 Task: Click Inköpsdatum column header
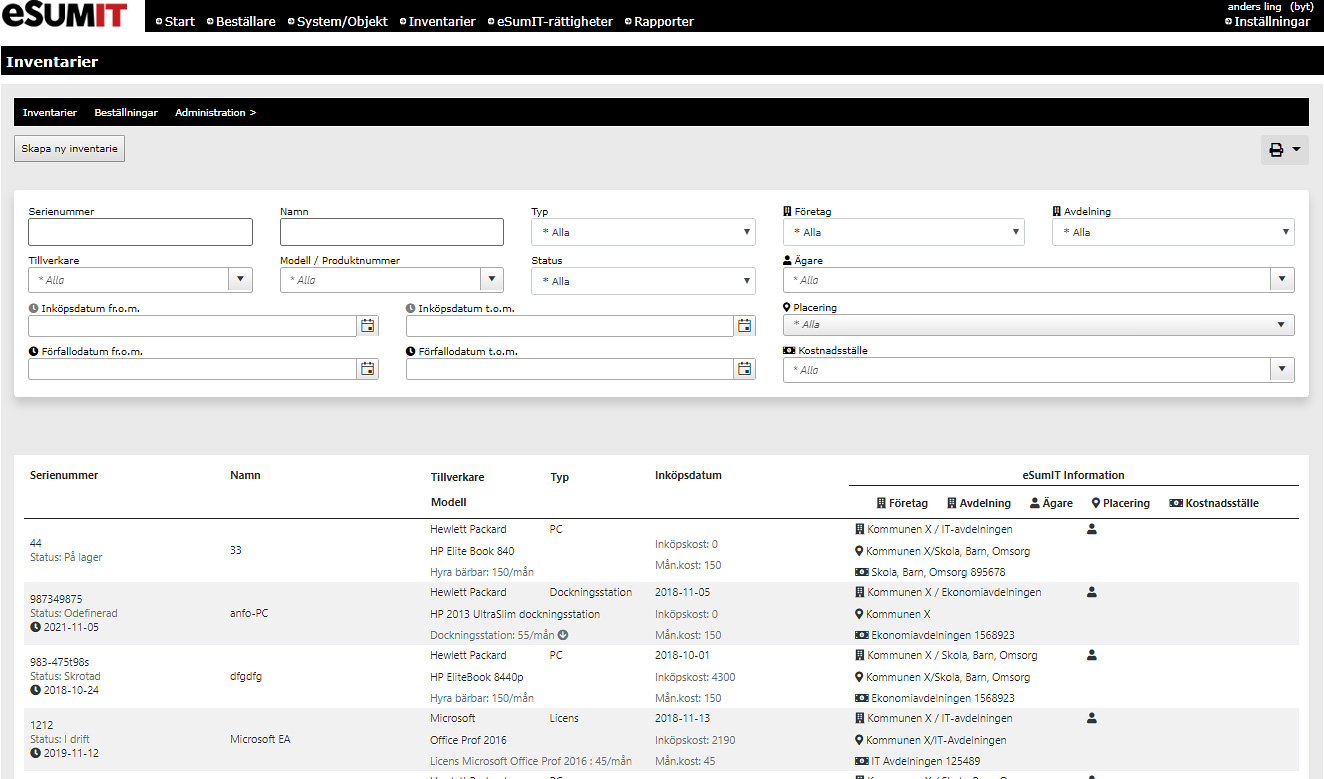click(x=688, y=476)
